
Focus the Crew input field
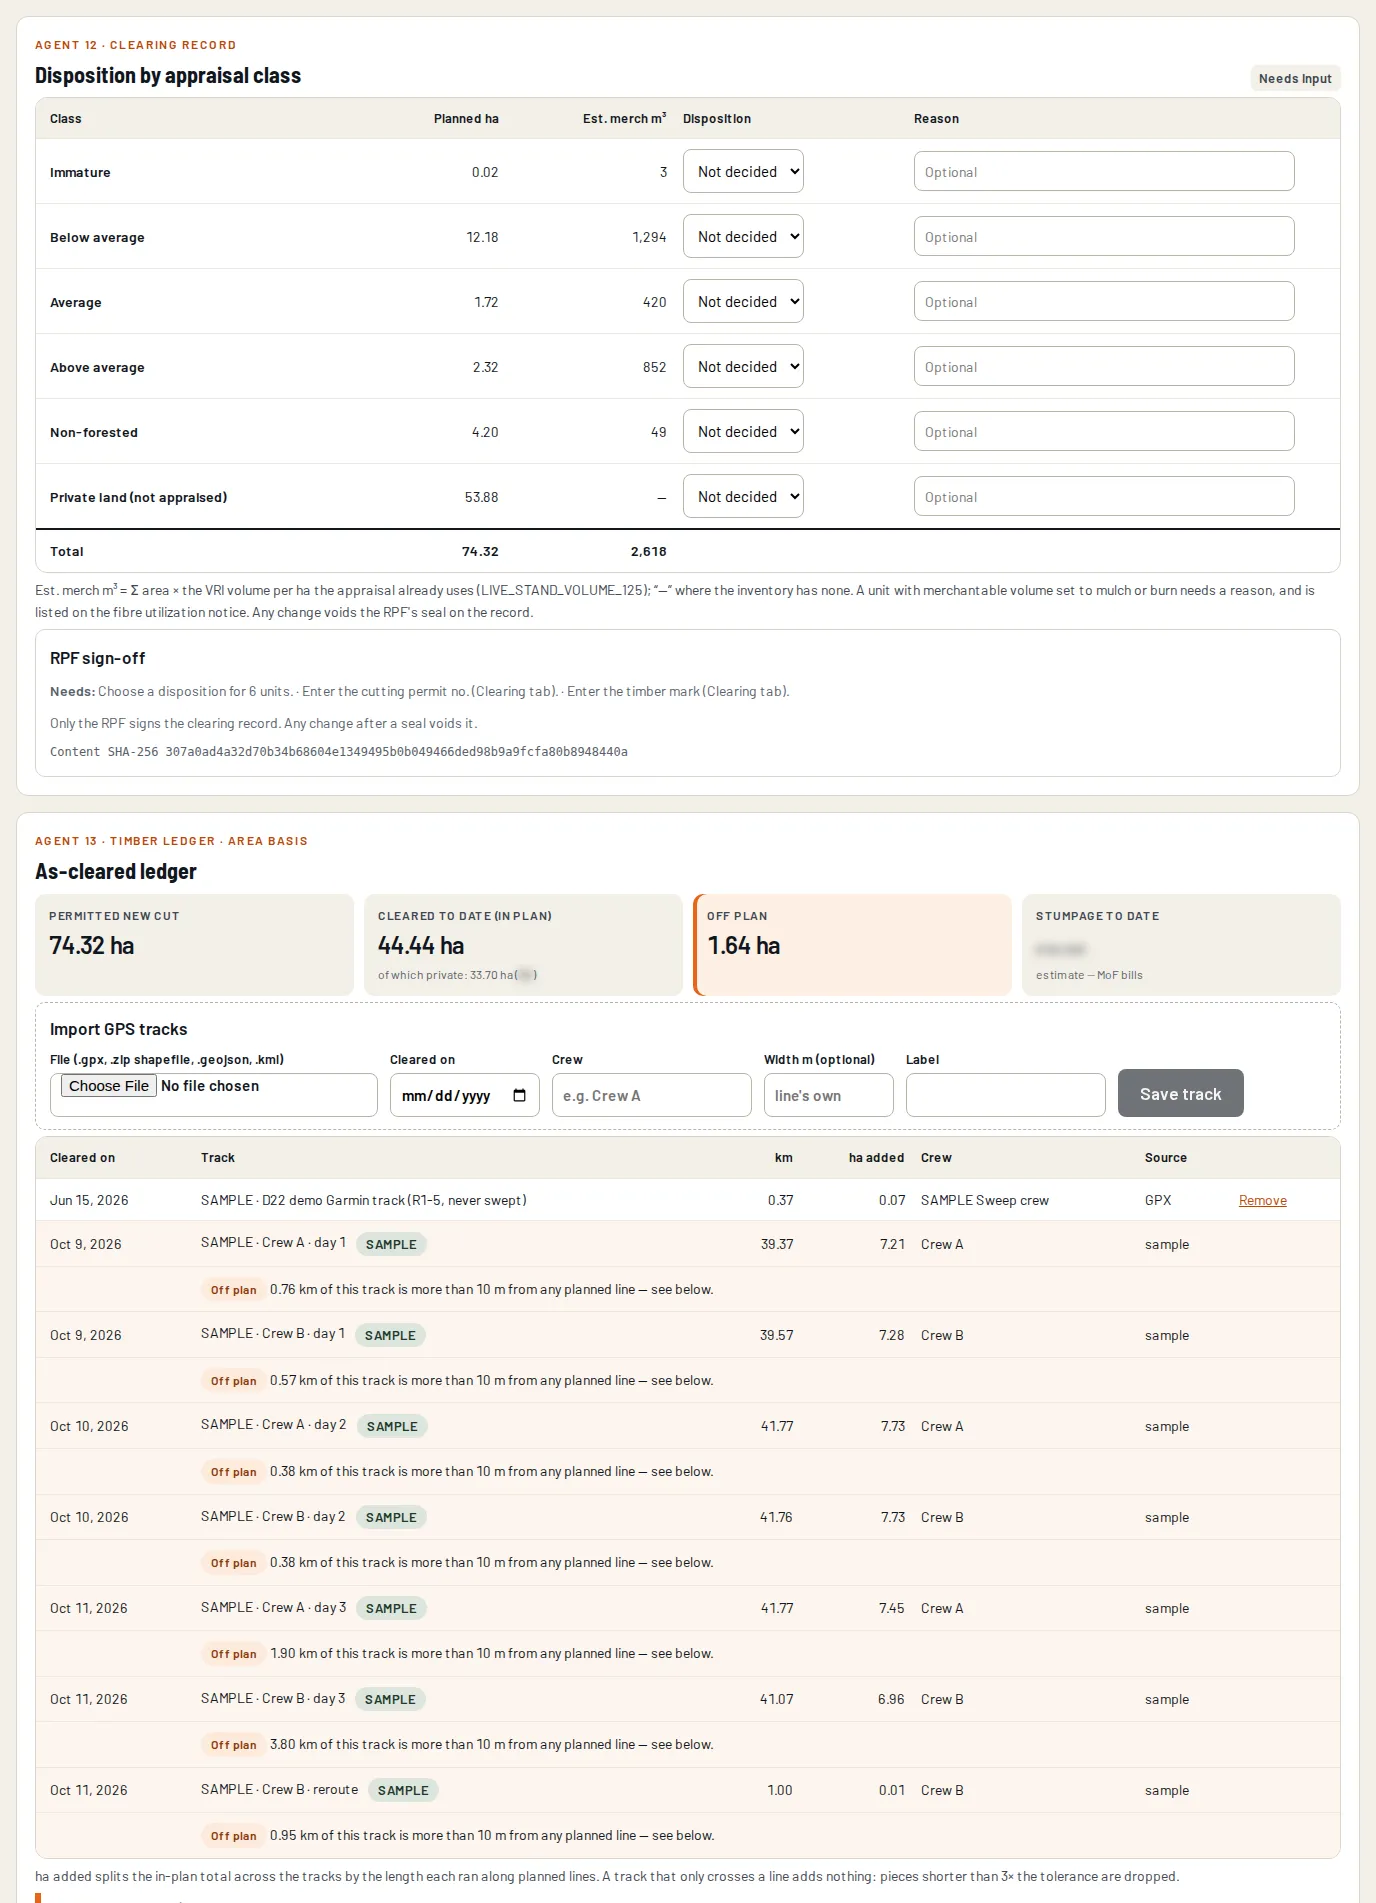click(x=651, y=1095)
